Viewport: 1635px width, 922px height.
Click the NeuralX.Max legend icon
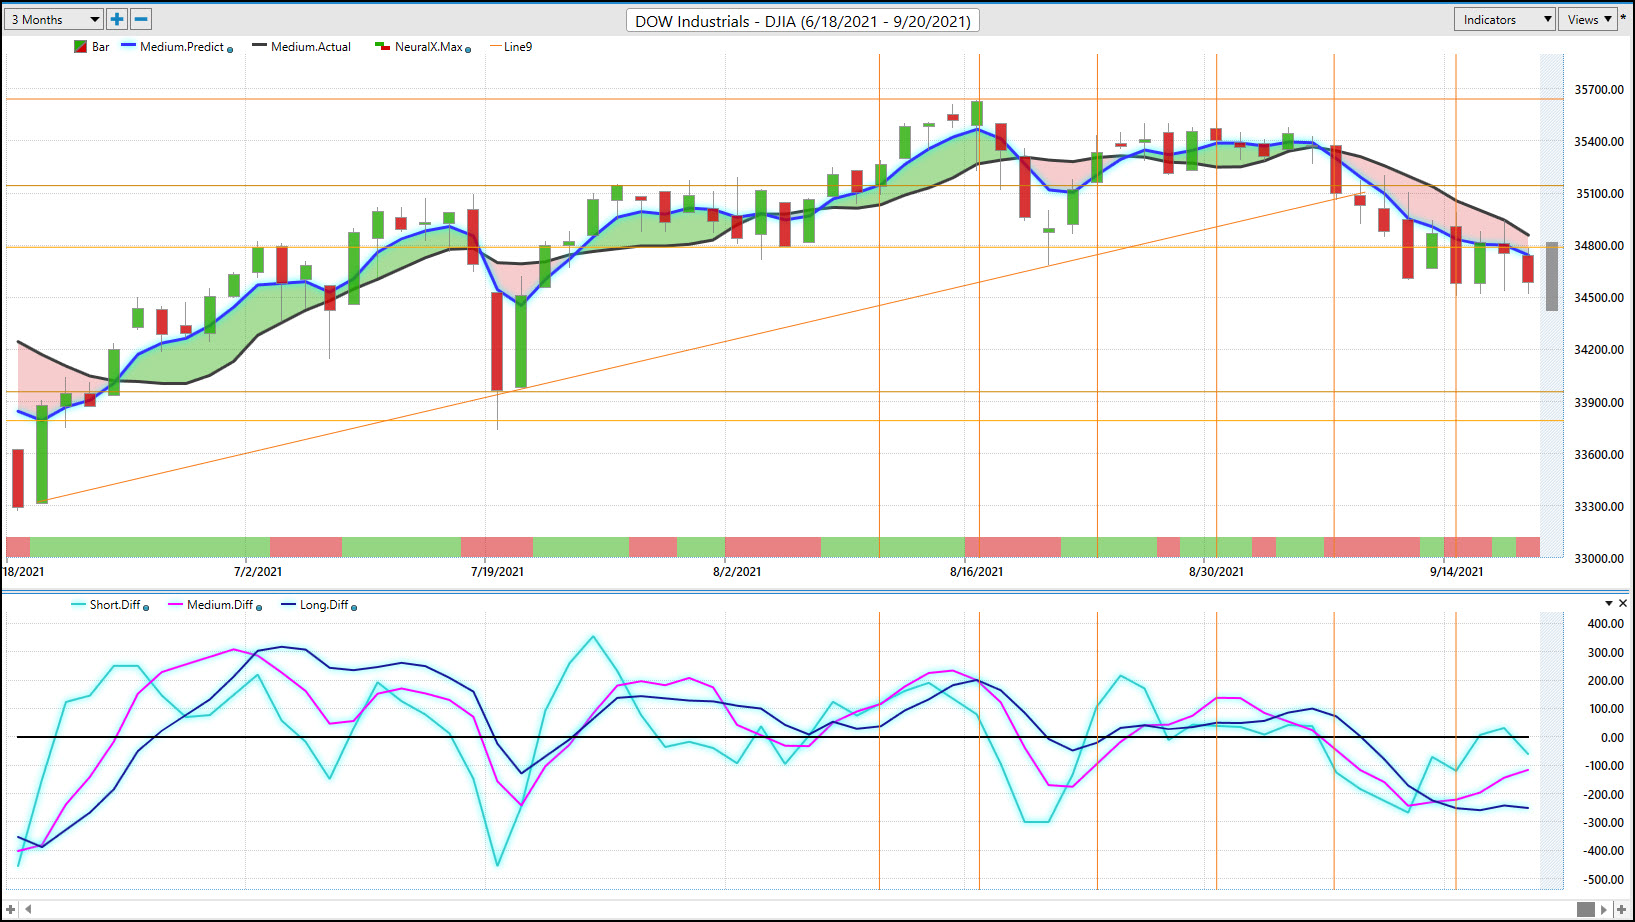click(382, 47)
